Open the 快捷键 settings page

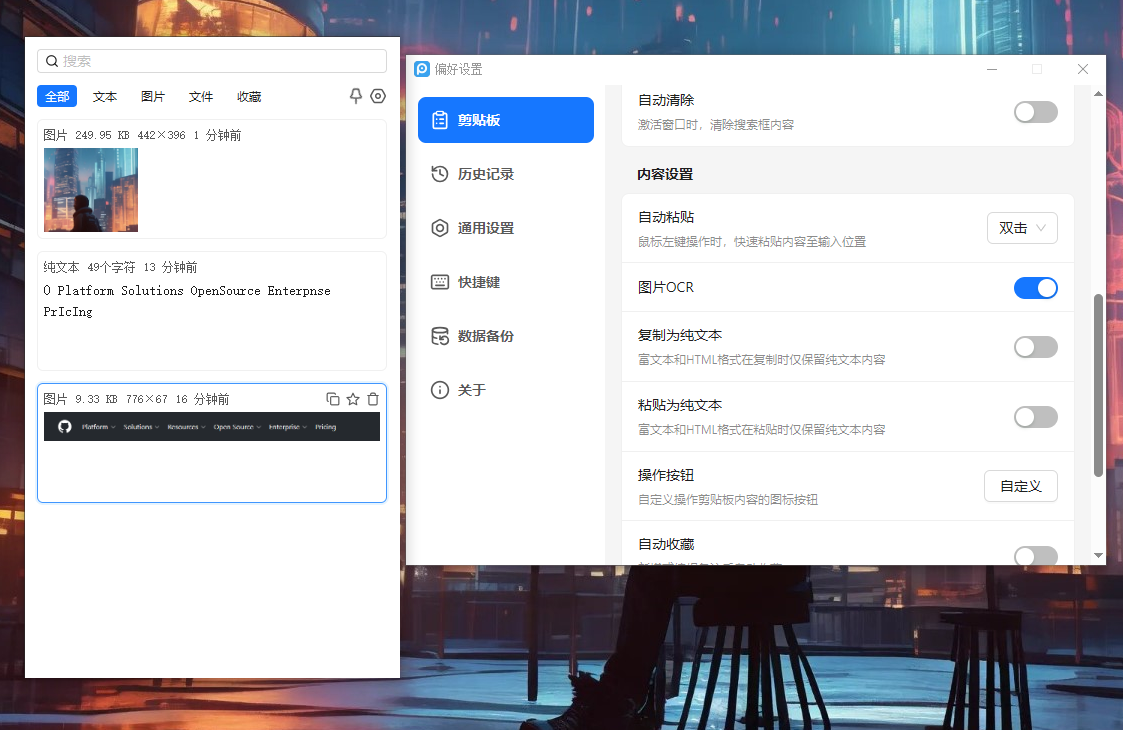click(506, 282)
